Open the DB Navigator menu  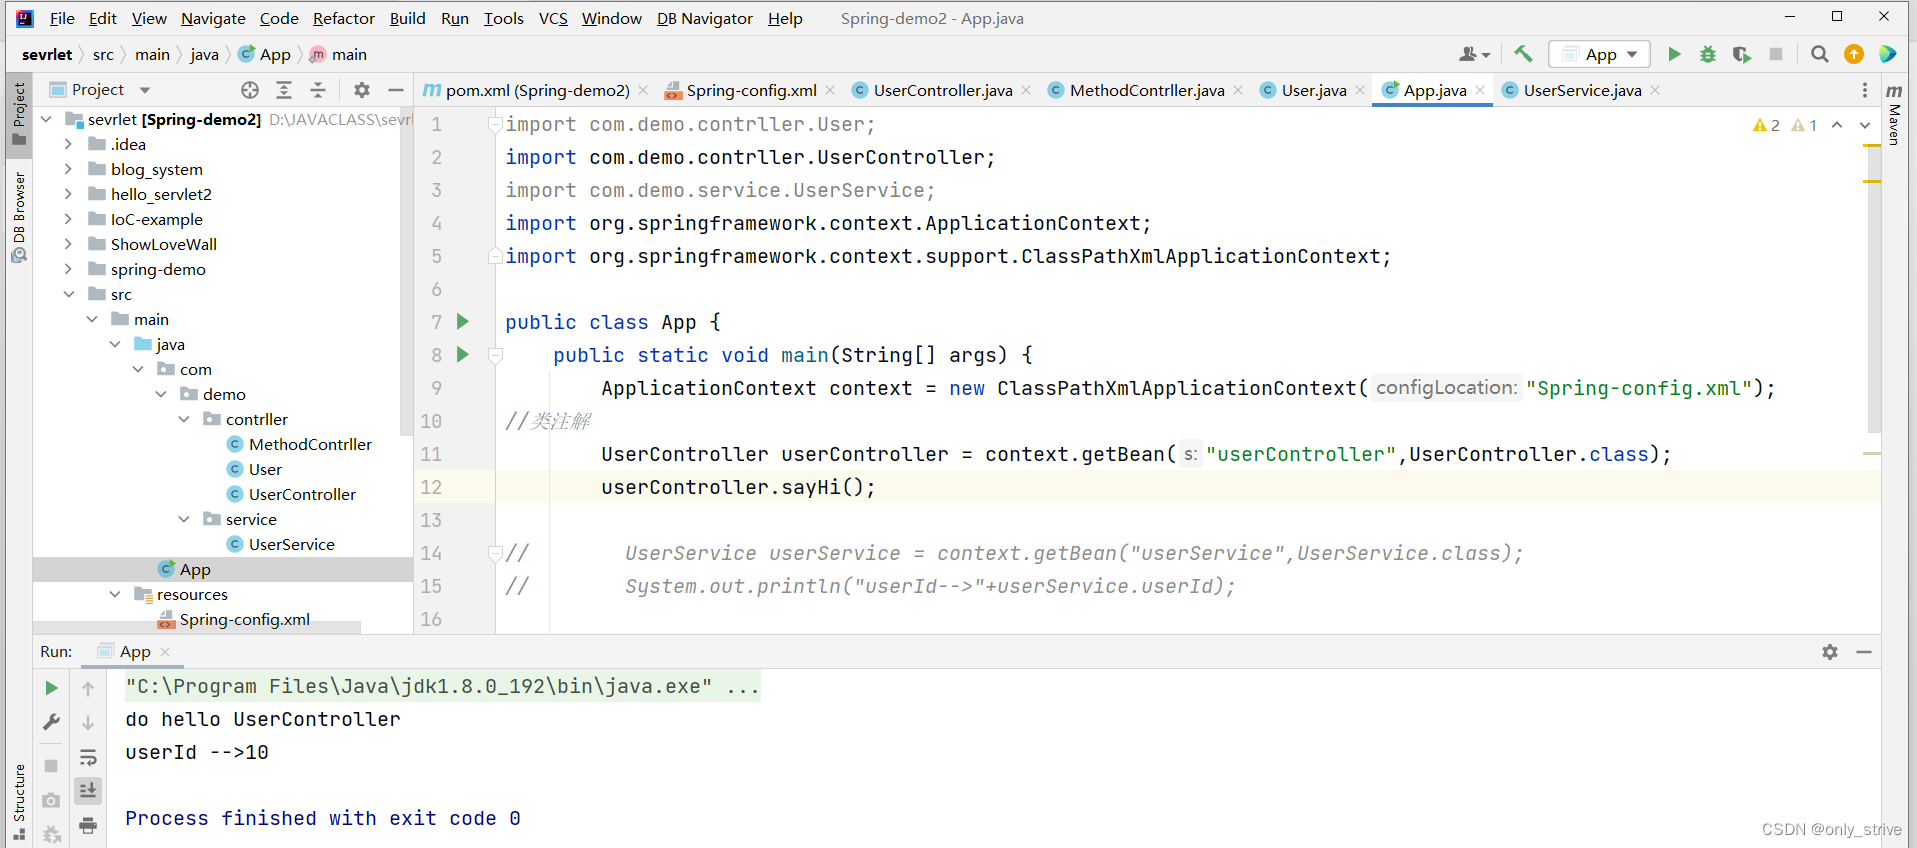pyautogui.click(x=704, y=18)
